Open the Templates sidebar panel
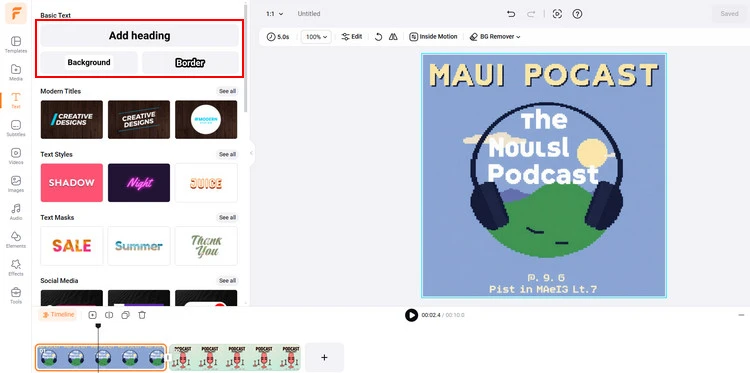The image size is (750, 373). click(x=16, y=44)
